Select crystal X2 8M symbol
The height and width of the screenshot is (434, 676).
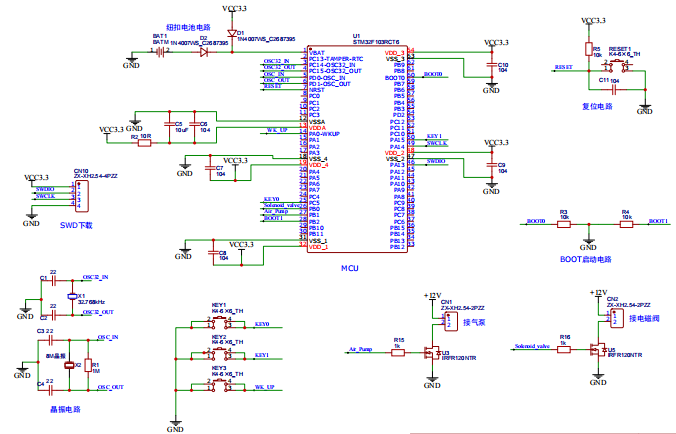(x=69, y=365)
